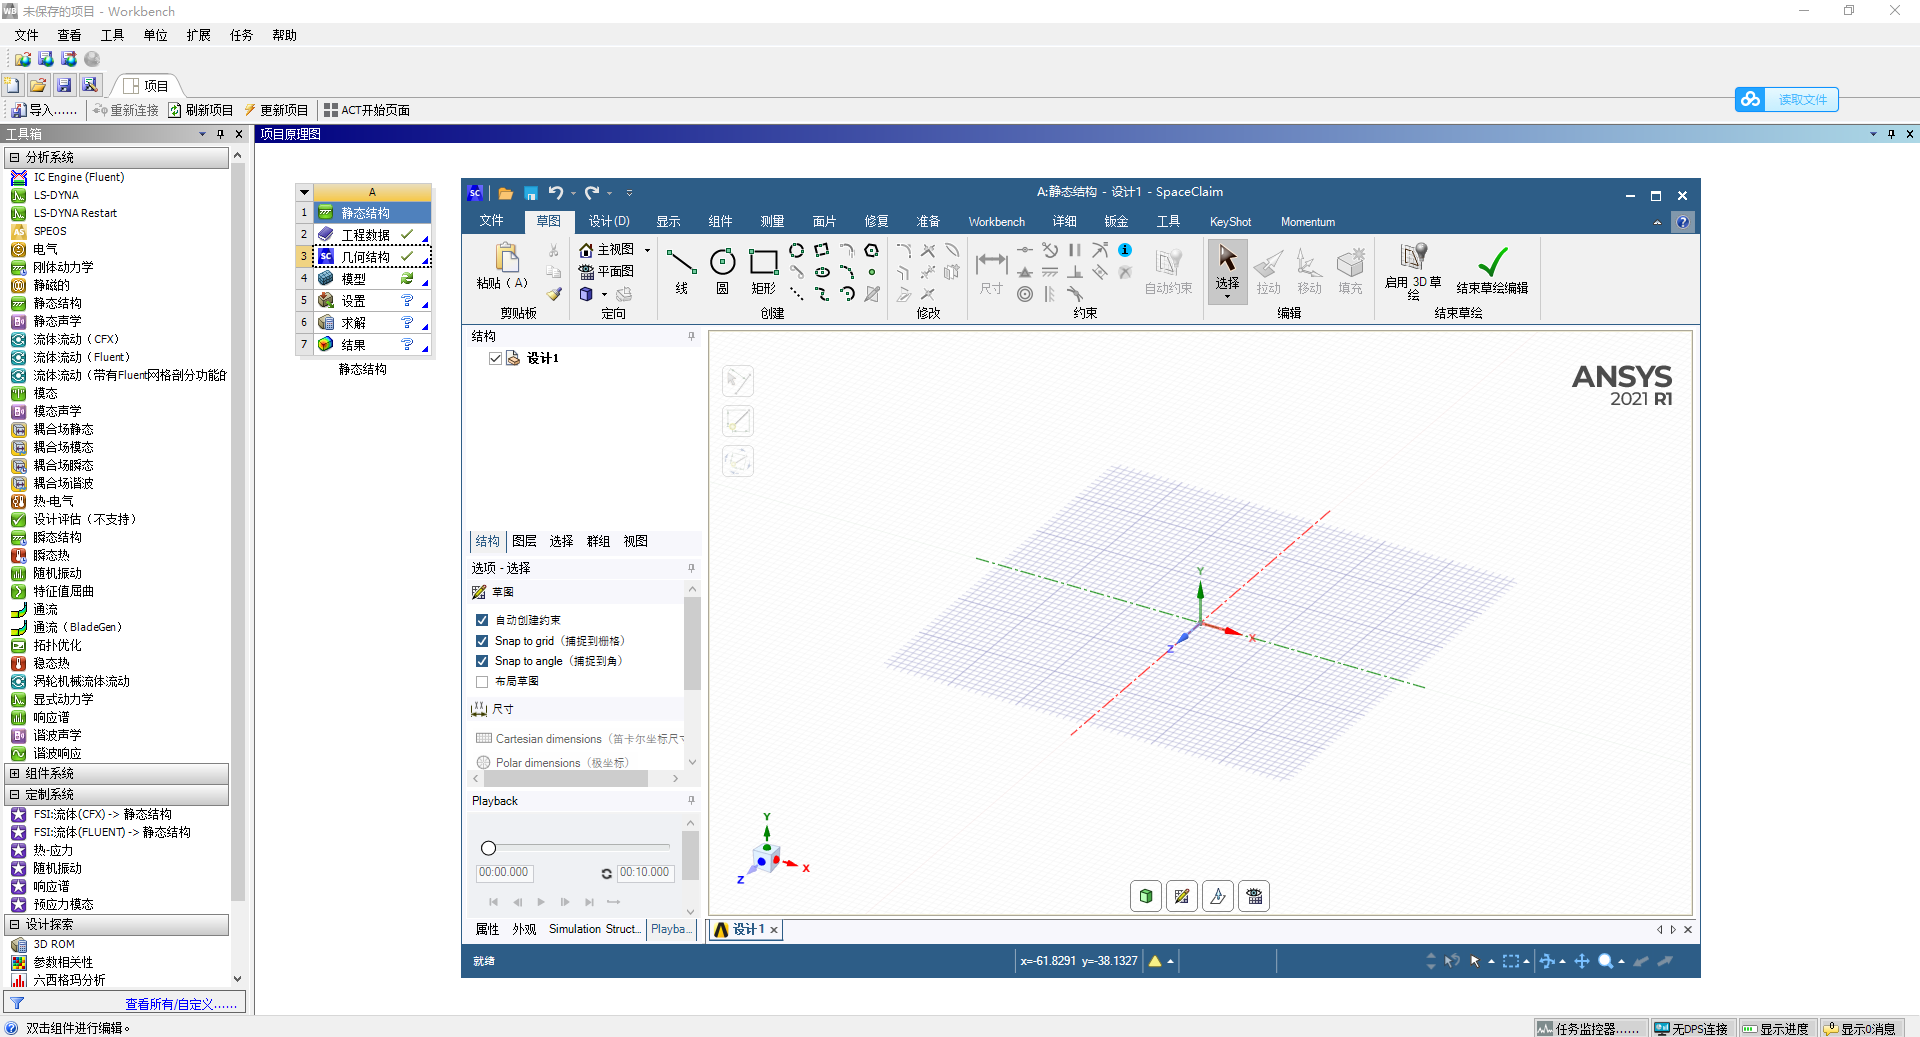The height and width of the screenshot is (1037, 1920).
Task: Click the Workbench save project icon
Action: coord(64,85)
